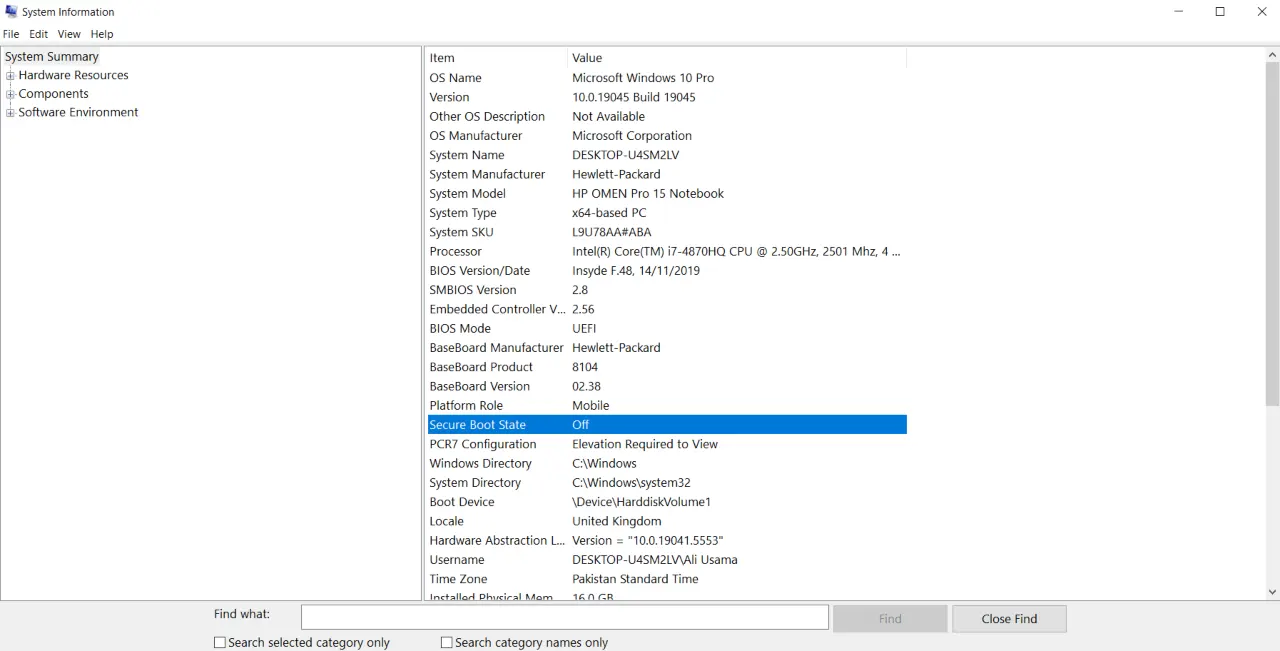
Task: Open the Help menu
Action: pos(102,34)
